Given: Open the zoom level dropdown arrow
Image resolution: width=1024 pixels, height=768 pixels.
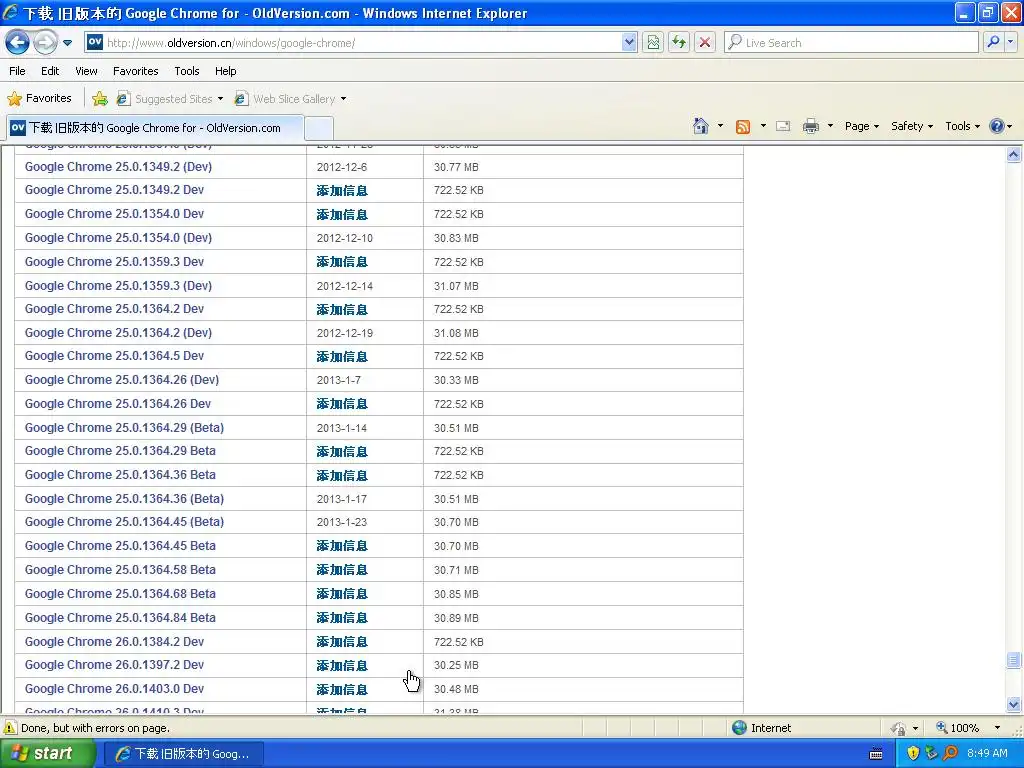Looking at the screenshot, I should click(x=997, y=728).
